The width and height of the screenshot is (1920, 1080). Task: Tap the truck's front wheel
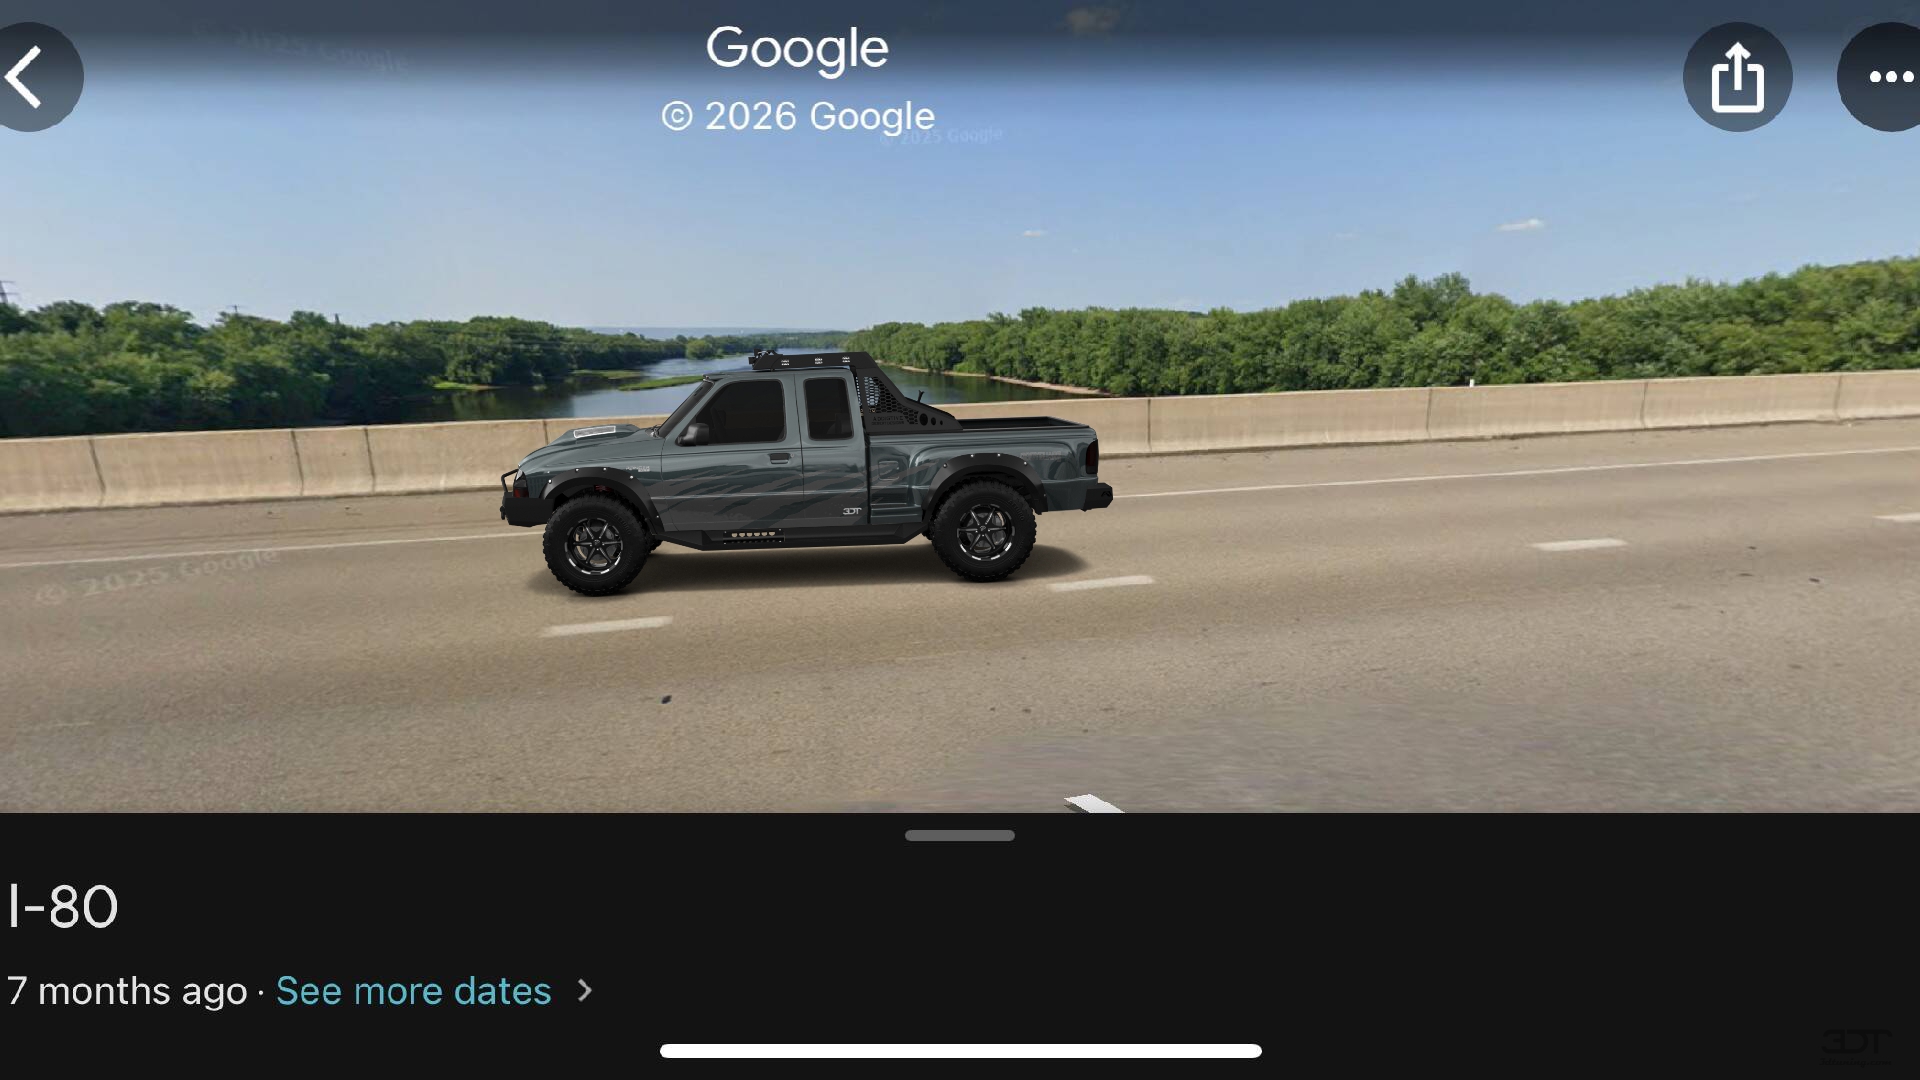[x=595, y=545]
